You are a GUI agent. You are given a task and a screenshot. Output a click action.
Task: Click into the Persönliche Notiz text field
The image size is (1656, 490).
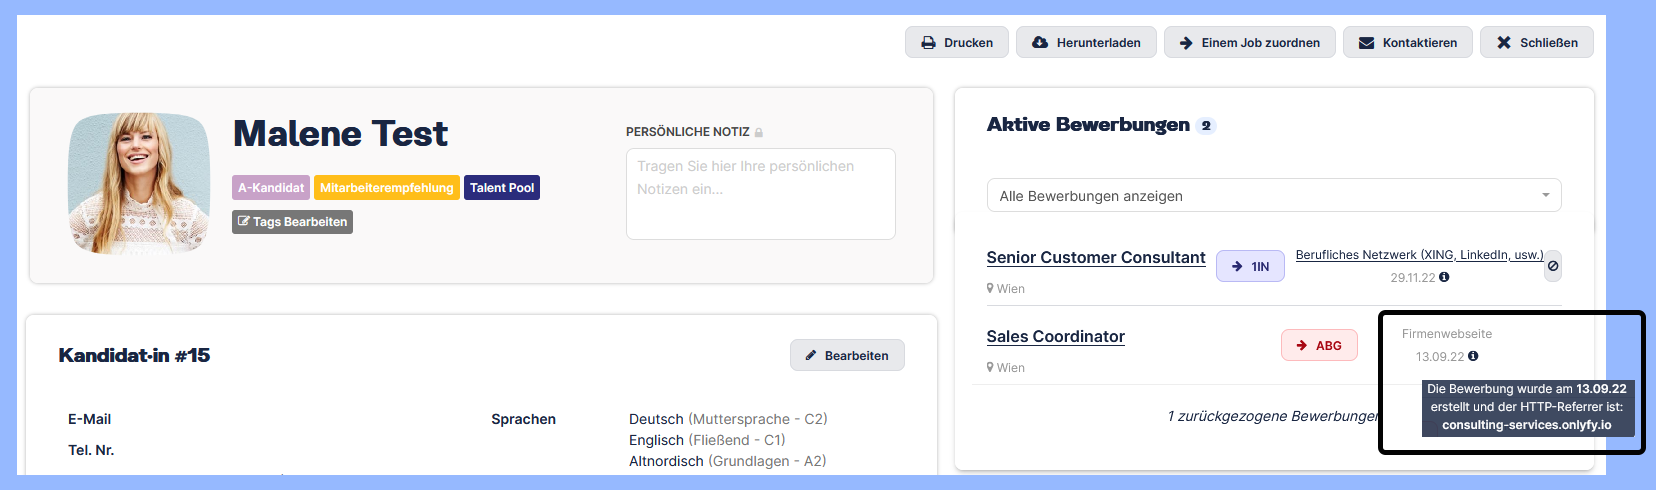pyautogui.click(x=760, y=194)
